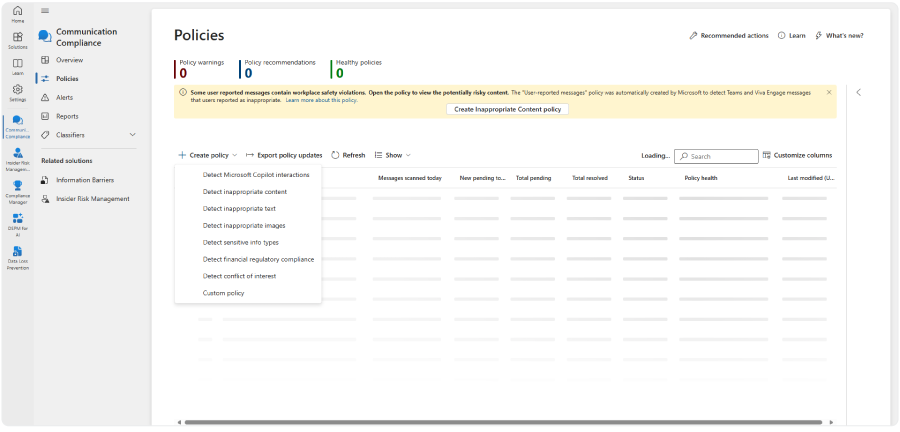
Task: Open Solutions in the left rail
Action: tap(18, 40)
